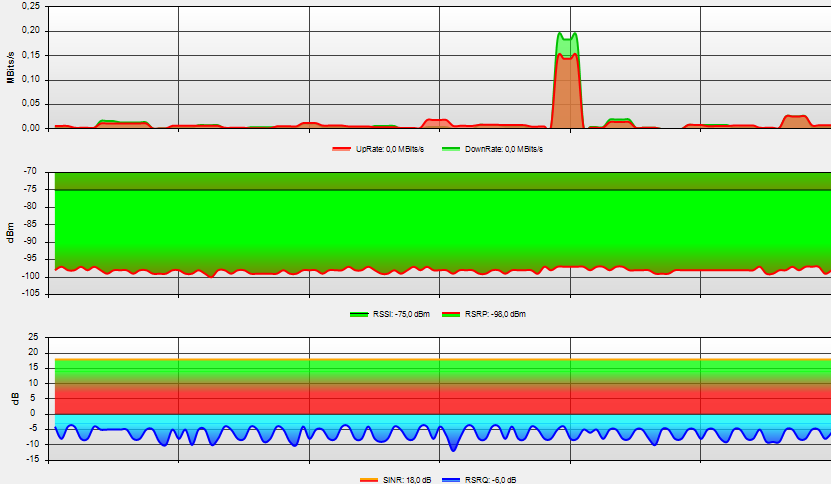
Task: Select the RSRQ -6,0 dB legend label
Action: tap(490, 480)
